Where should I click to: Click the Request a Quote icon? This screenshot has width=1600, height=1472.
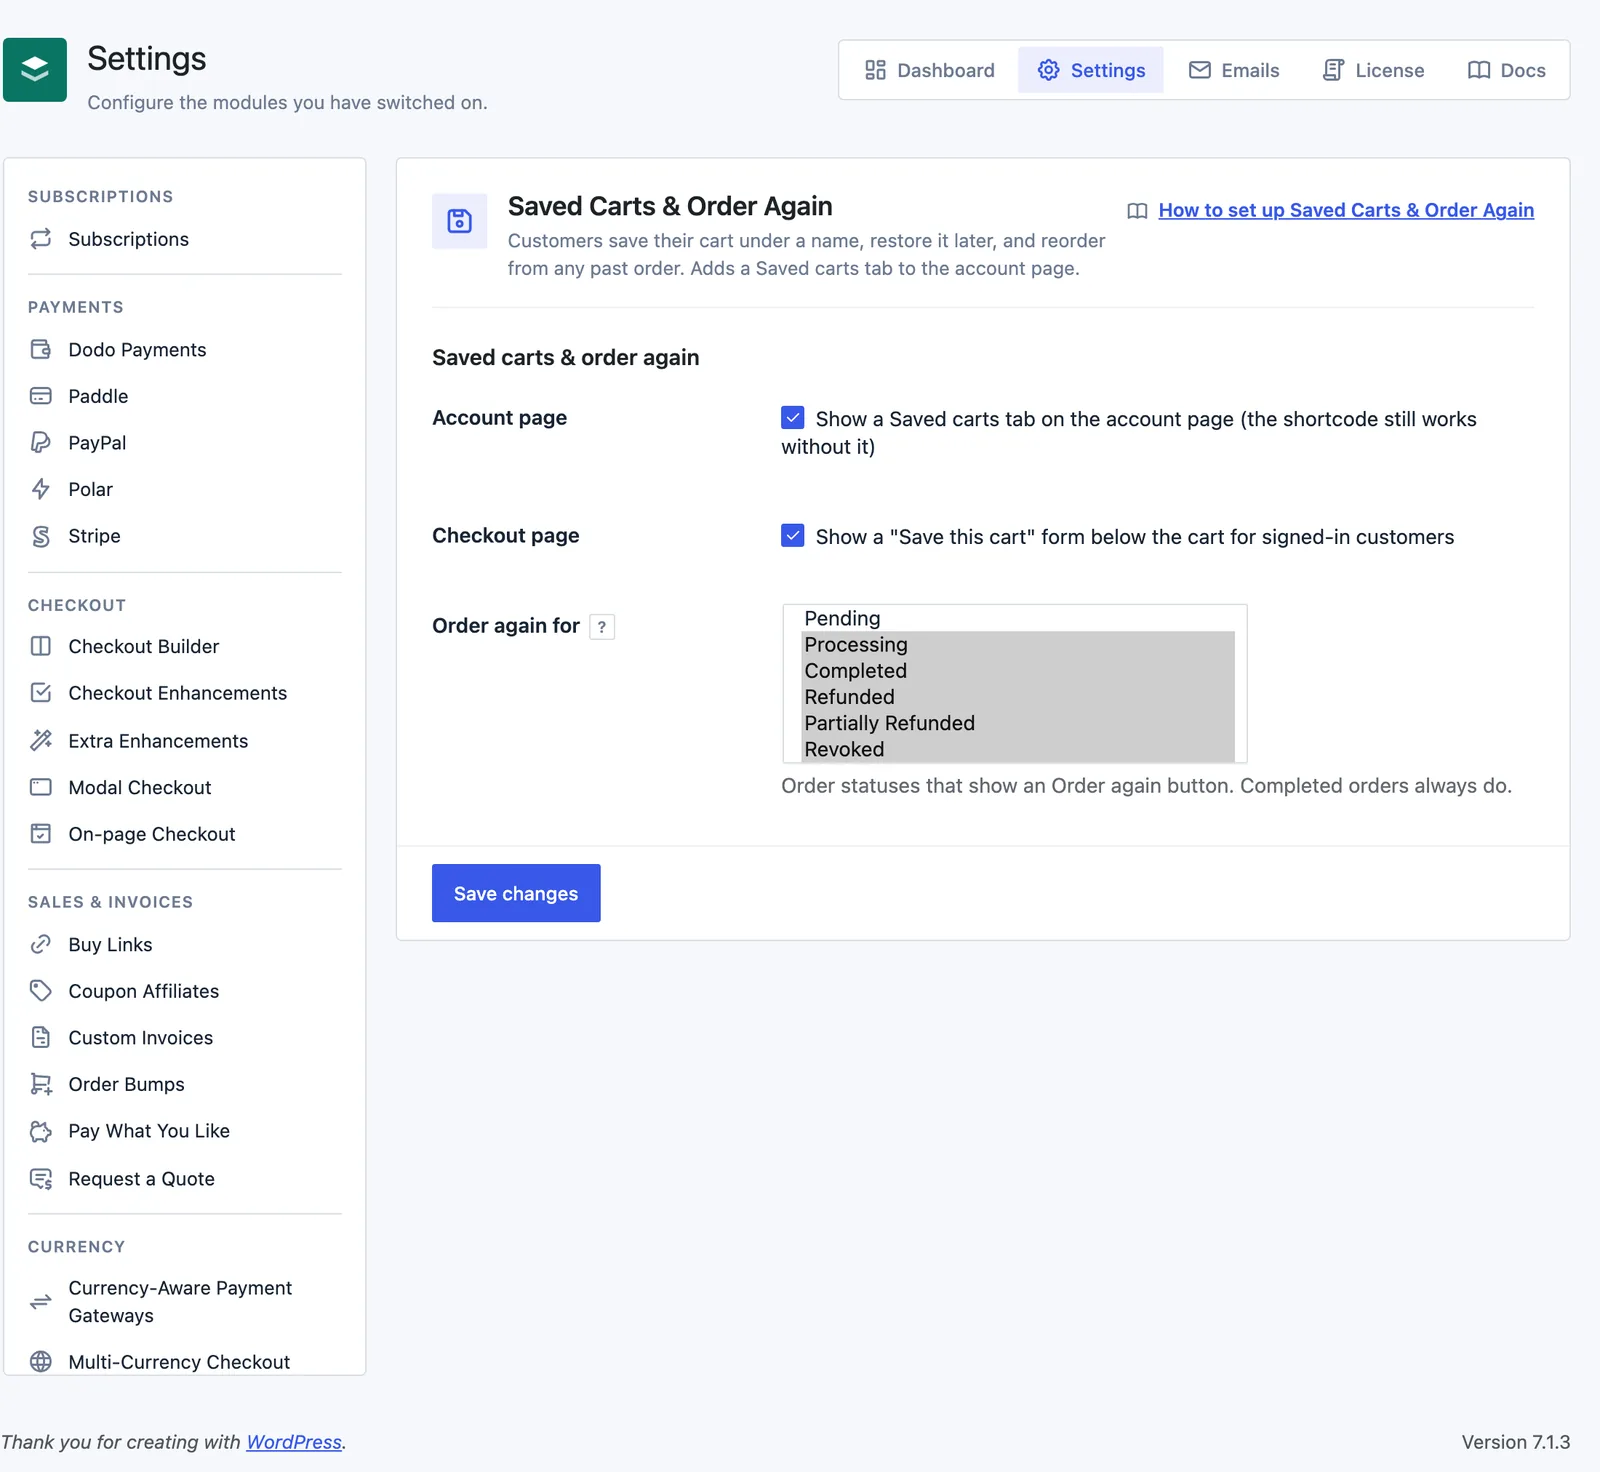point(41,1179)
